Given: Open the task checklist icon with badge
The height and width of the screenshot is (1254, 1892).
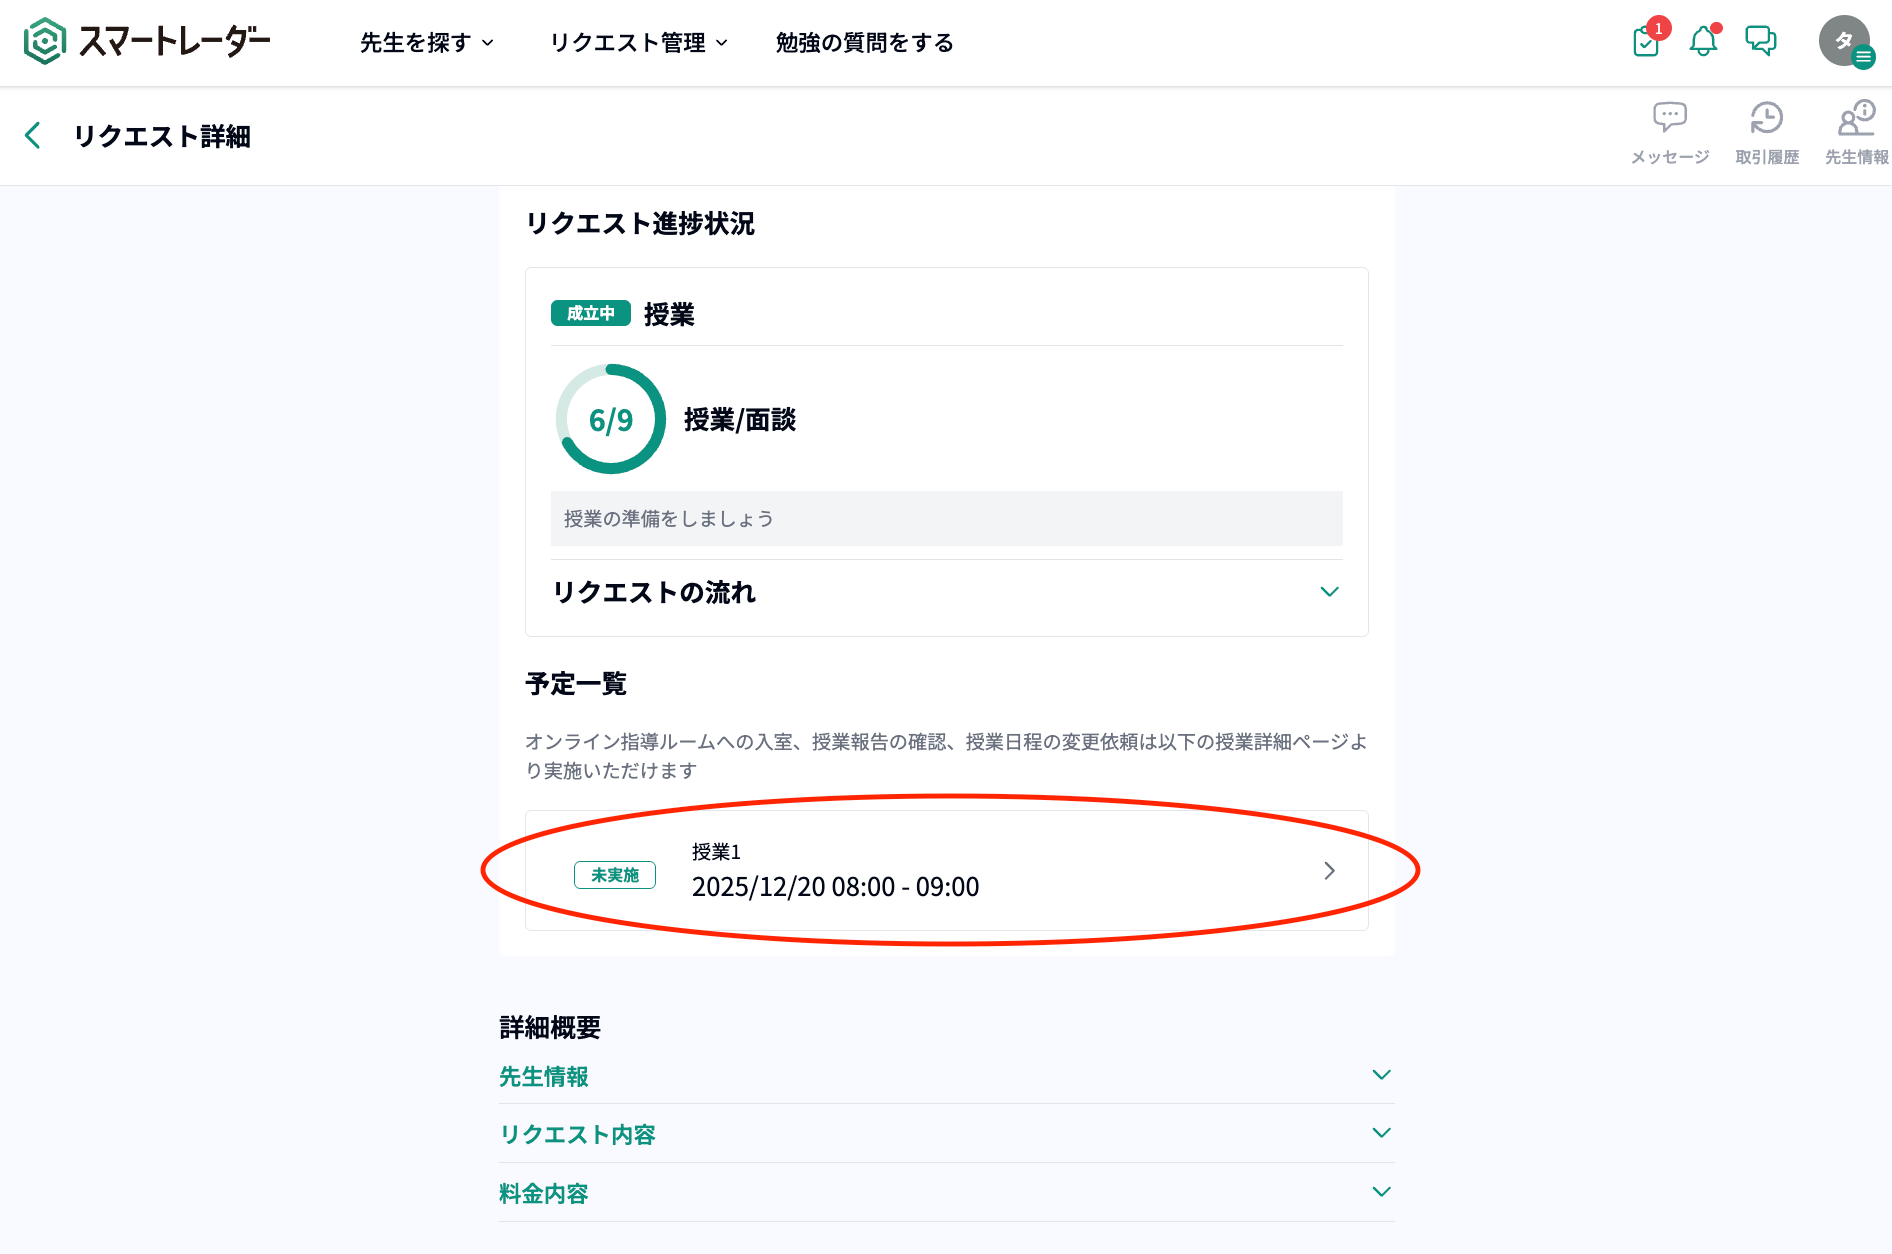Looking at the screenshot, I should pyautogui.click(x=1646, y=42).
